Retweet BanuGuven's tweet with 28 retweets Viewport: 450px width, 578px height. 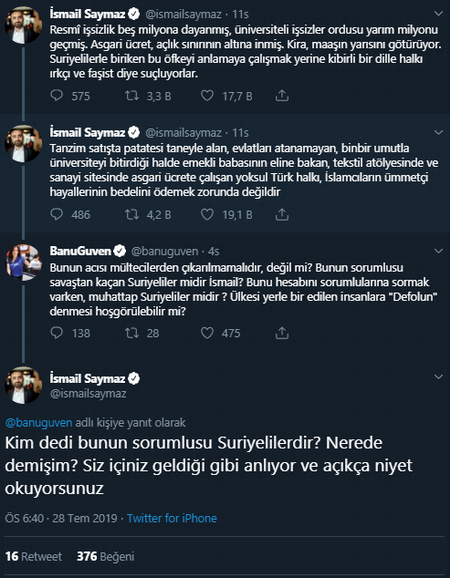132,333
